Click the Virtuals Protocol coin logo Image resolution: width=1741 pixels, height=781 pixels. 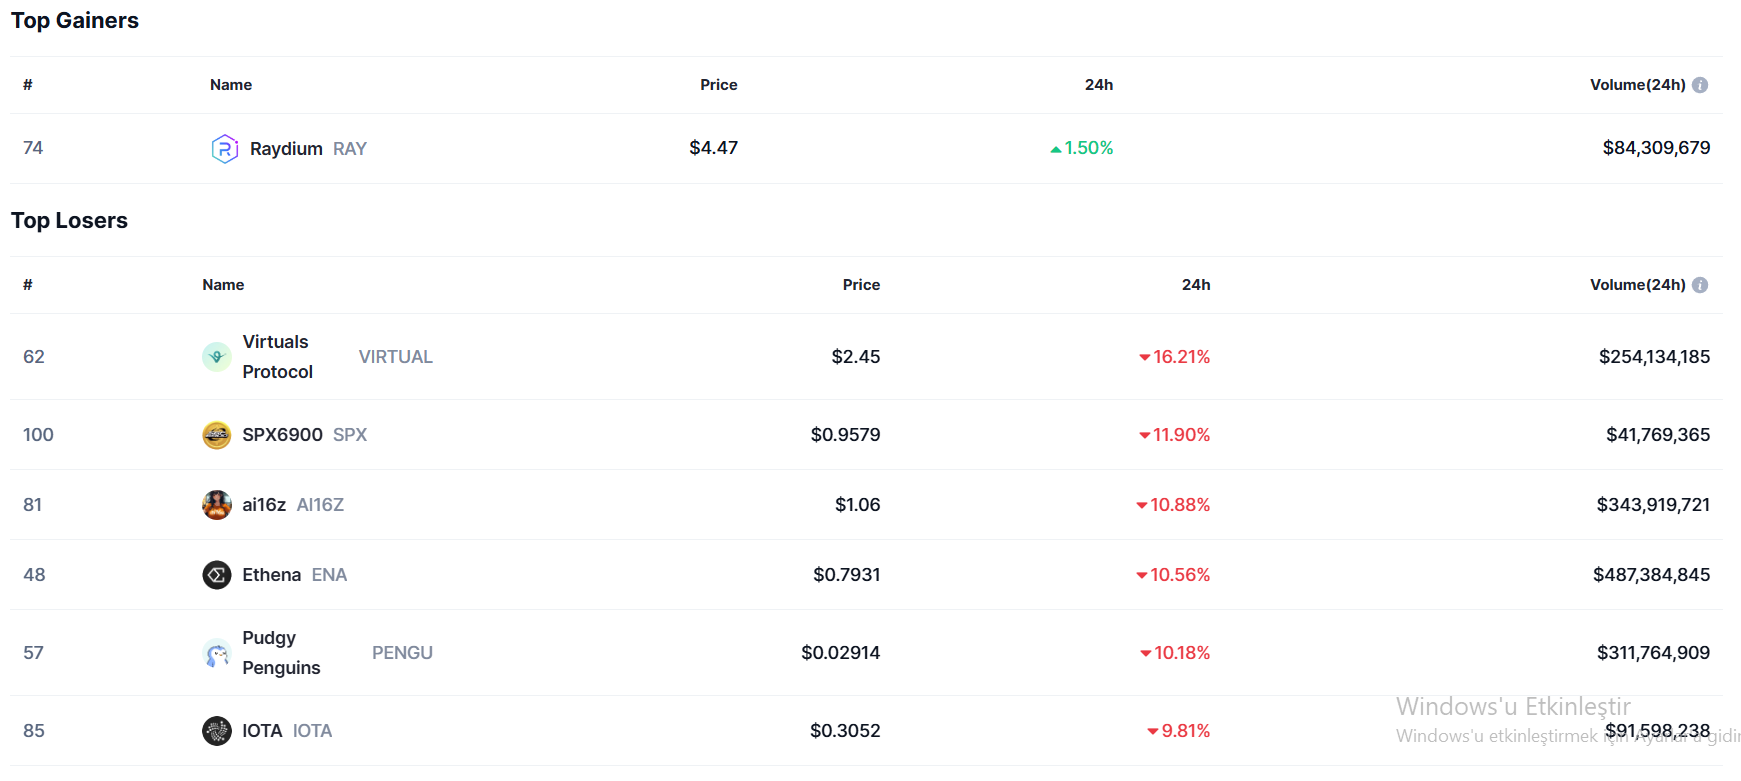pos(217,357)
